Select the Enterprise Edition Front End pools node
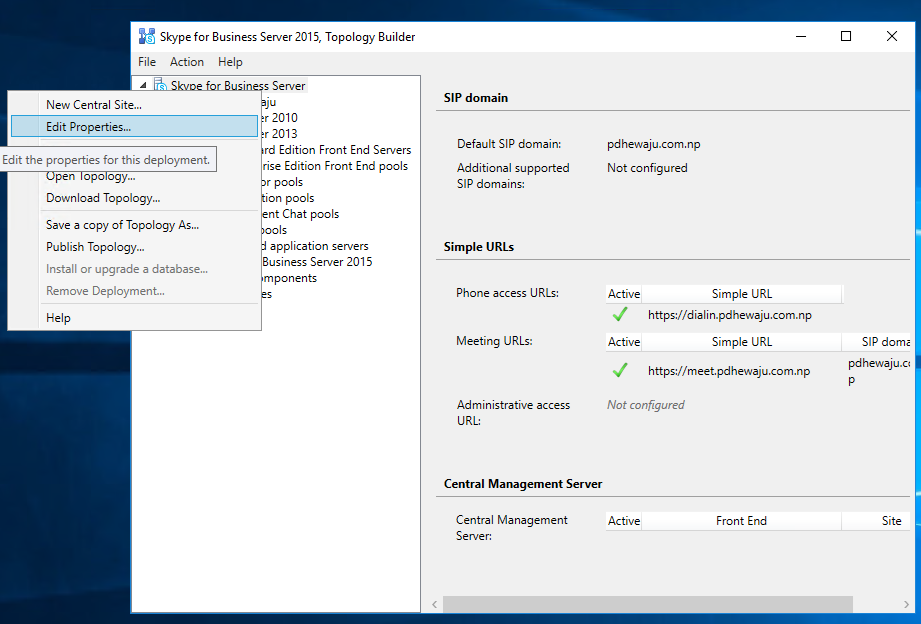 pyautogui.click(x=335, y=166)
